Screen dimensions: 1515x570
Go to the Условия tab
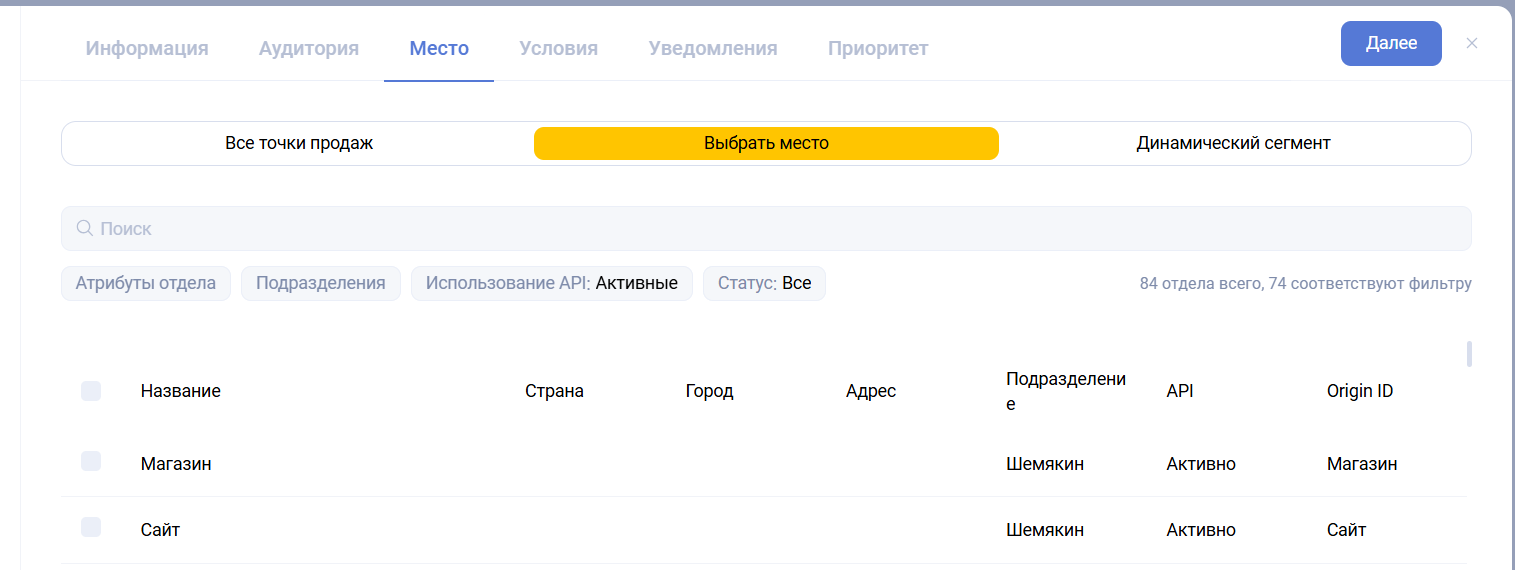(559, 48)
